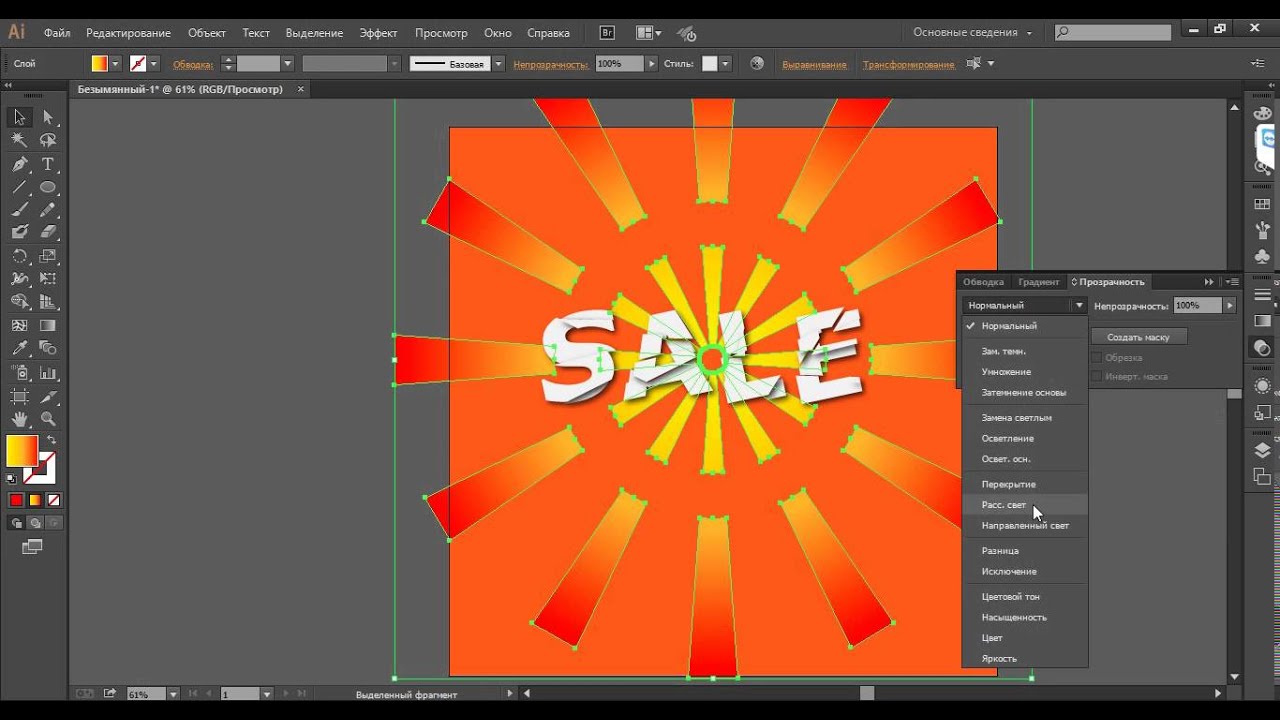
Task: Select the Hand tool
Action: (19, 419)
